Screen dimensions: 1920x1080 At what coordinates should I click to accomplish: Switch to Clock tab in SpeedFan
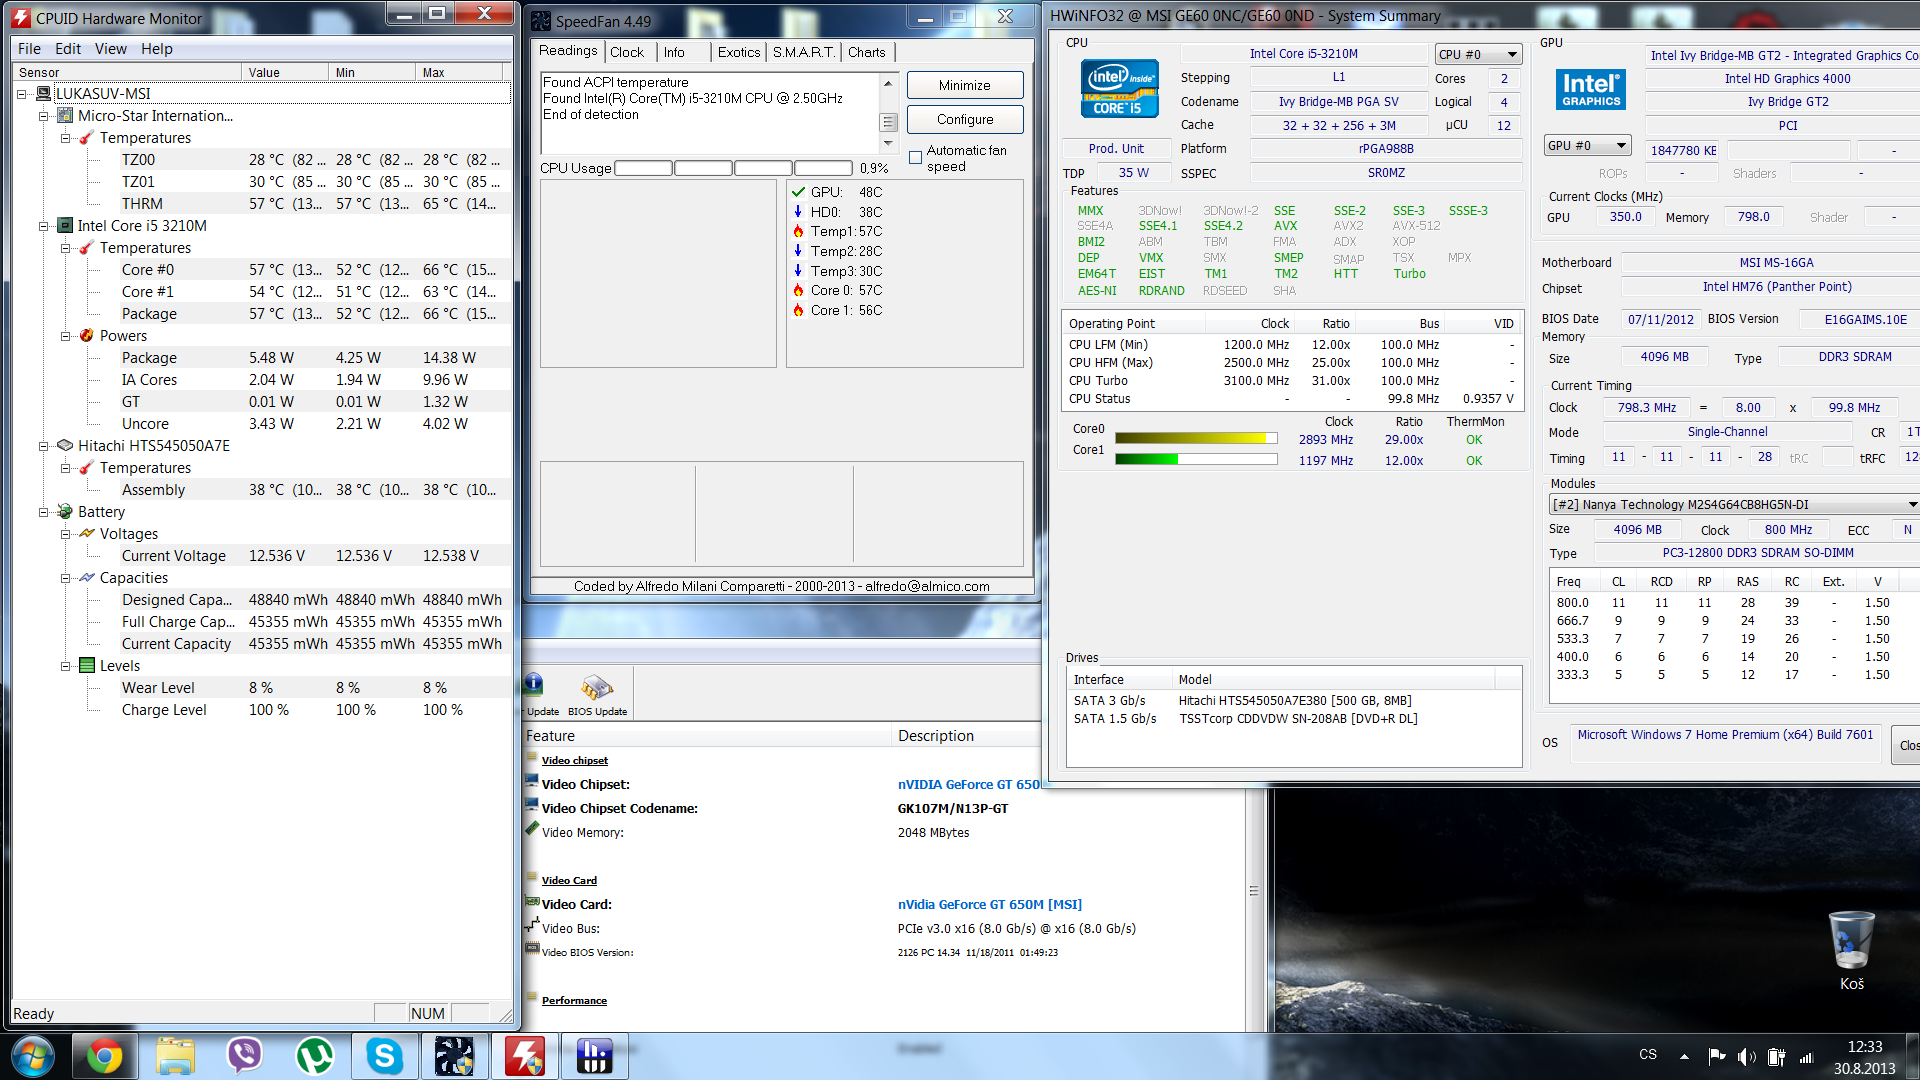tap(627, 52)
